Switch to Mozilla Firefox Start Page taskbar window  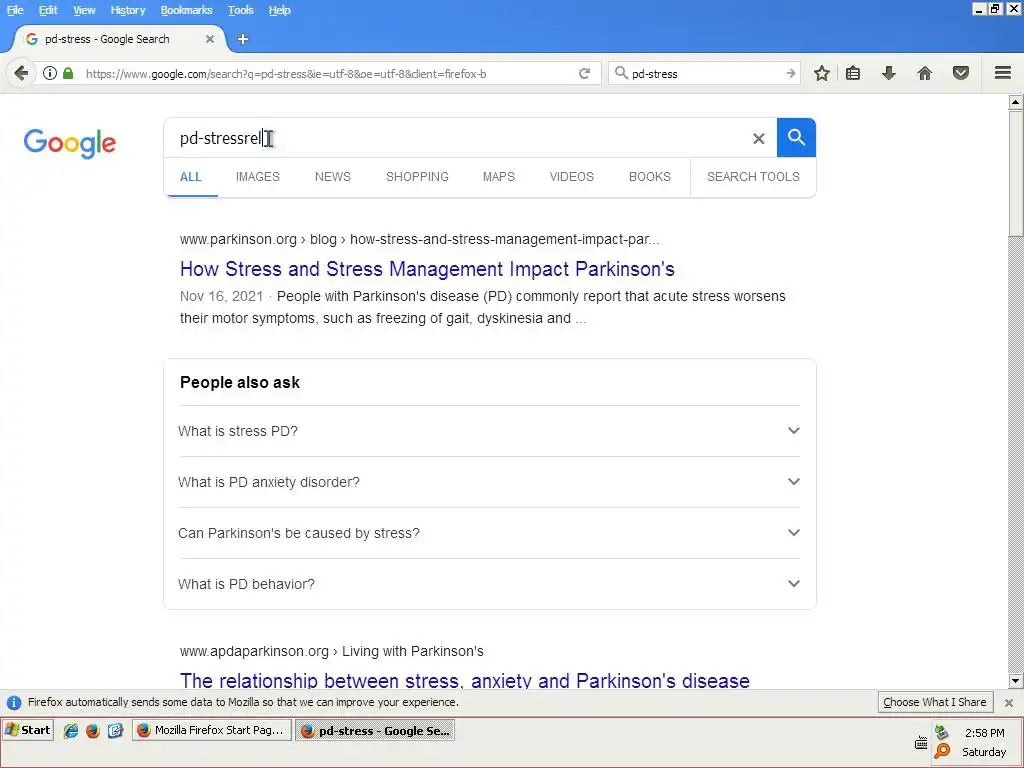[x=211, y=730]
